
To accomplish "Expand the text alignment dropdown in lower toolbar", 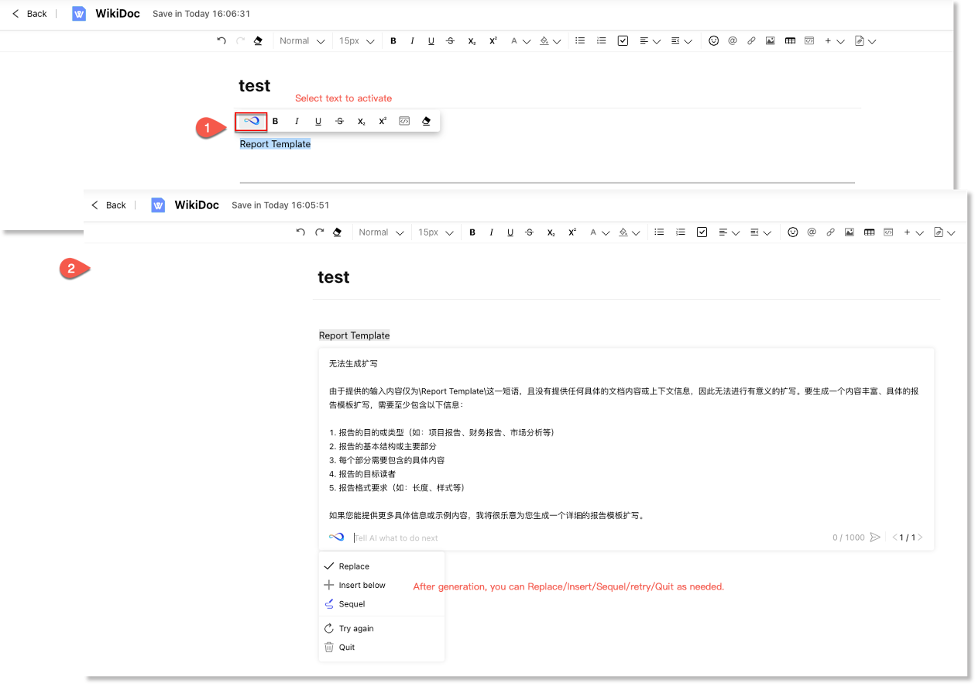I will point(728,232).
